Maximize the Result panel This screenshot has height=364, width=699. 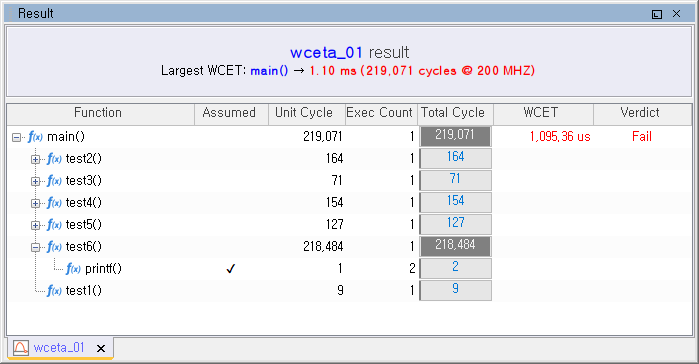tap(657, 14)
